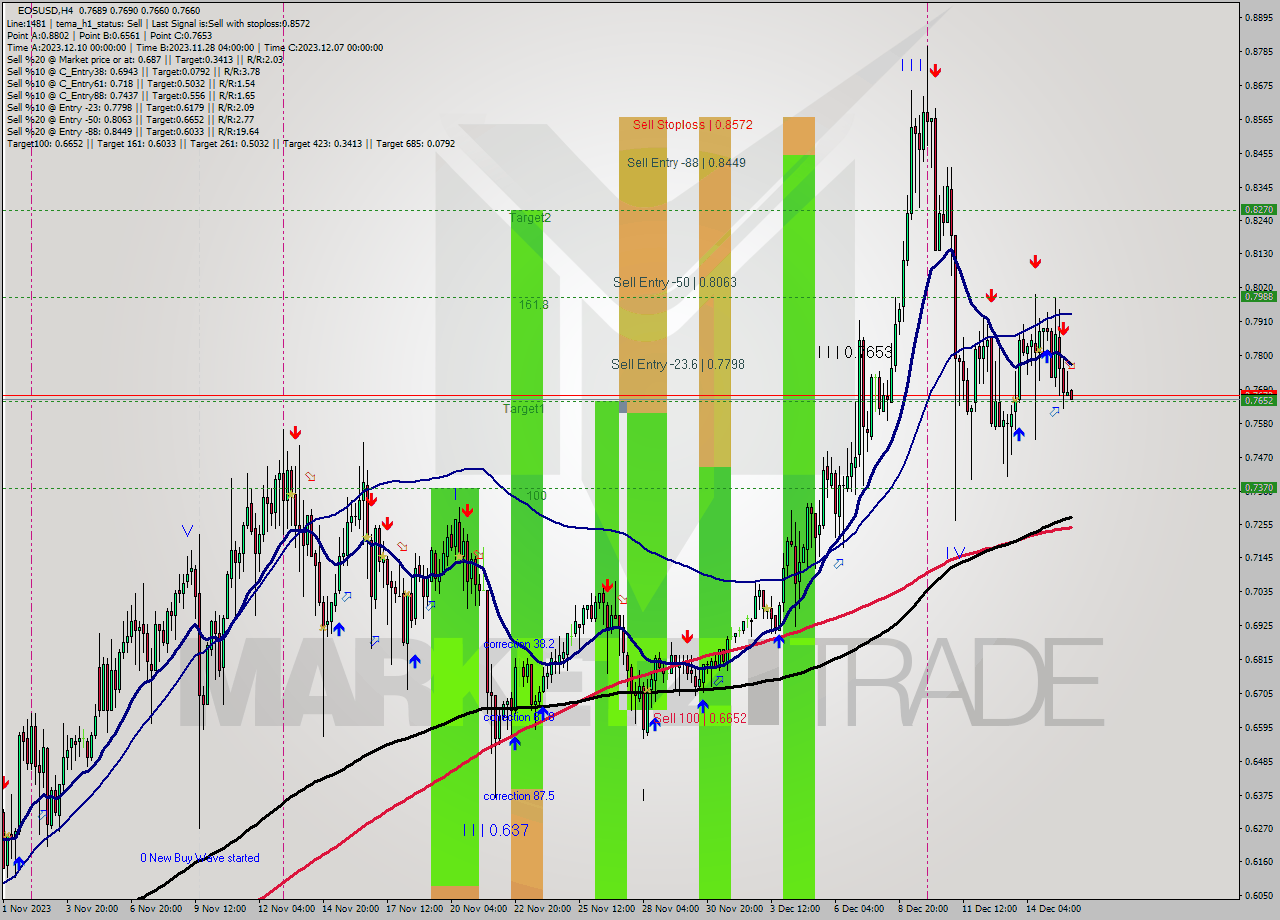
Task: Click the 'Time A:2023.12.10 00:00:00' info line
Action: [x=195, y=47]
